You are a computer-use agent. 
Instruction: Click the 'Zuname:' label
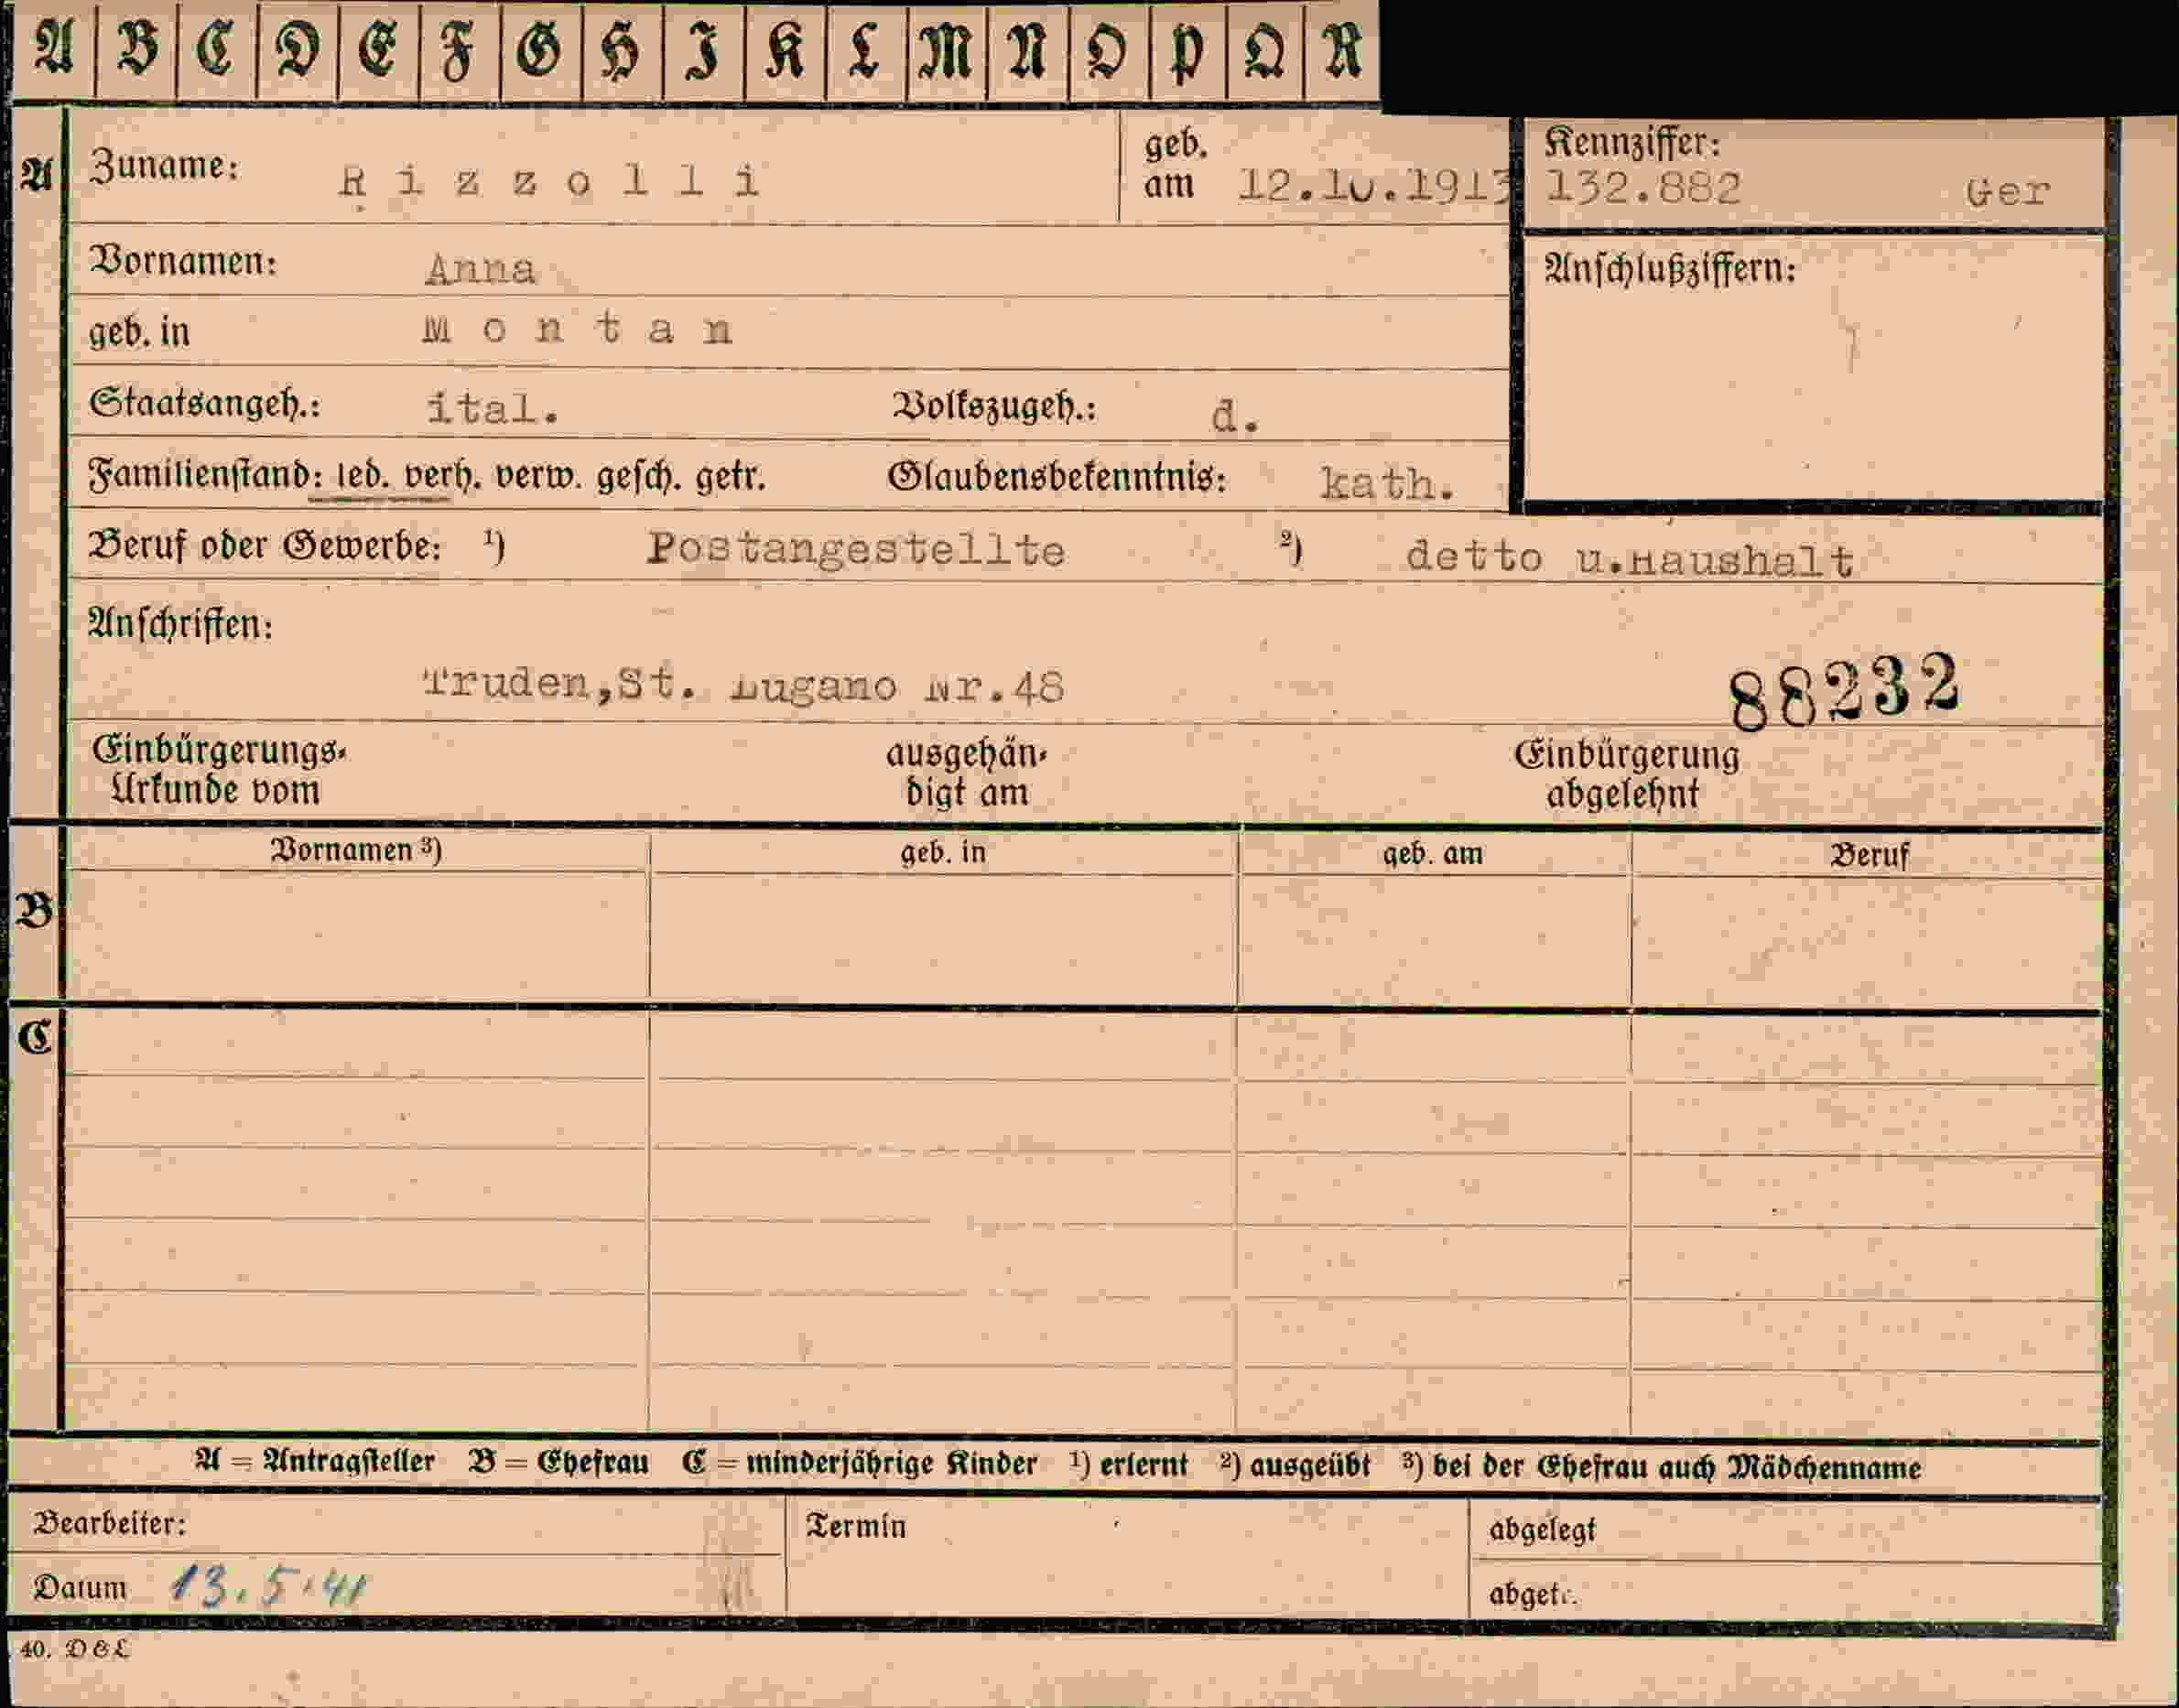(x=165, y=166)
